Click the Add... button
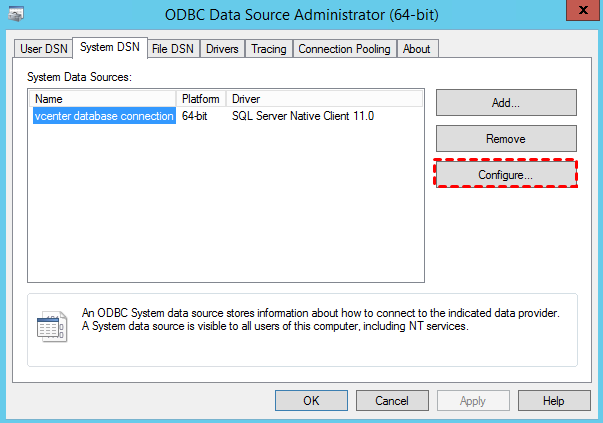The width and height of the screenshot is (603, 423). (506, 102)
